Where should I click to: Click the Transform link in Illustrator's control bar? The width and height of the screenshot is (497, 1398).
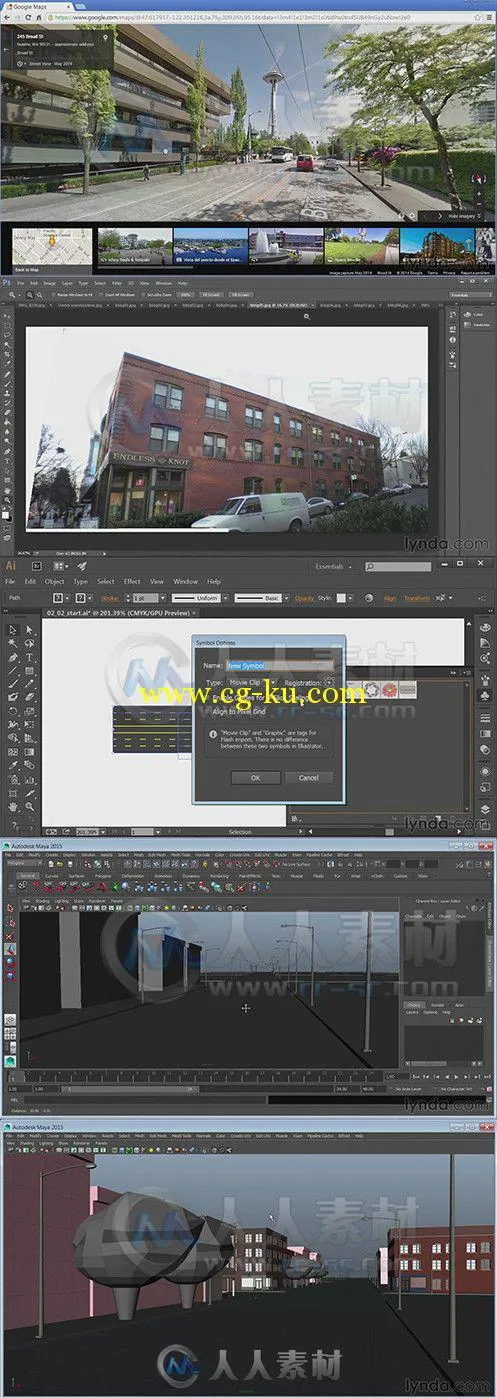tap(417, 597)
